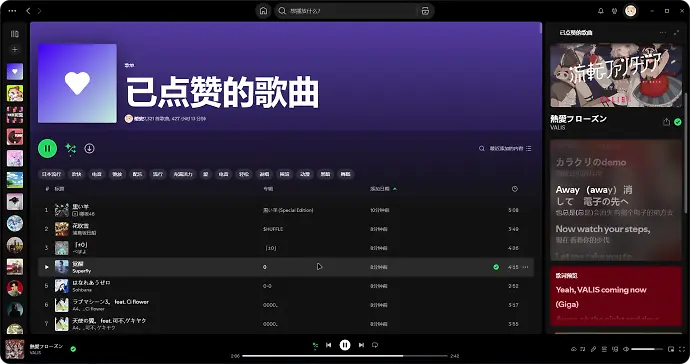This screenshot has height=364, width=690.
Task: Open the Home page icon
Action: [x=263, y=11]
